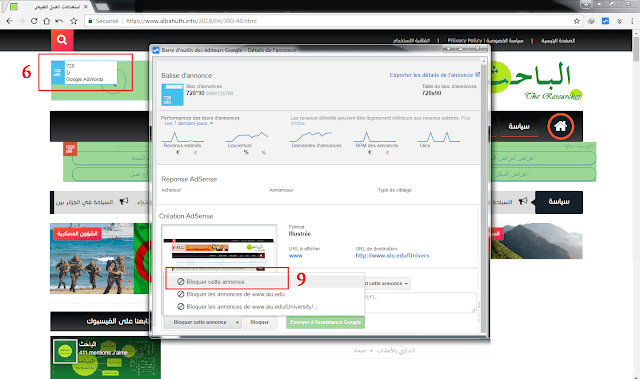Image resolution: width=640 pixels, height=379 pixels.
Task: Click the green tab favicon
Action: [x=14, y=7]
